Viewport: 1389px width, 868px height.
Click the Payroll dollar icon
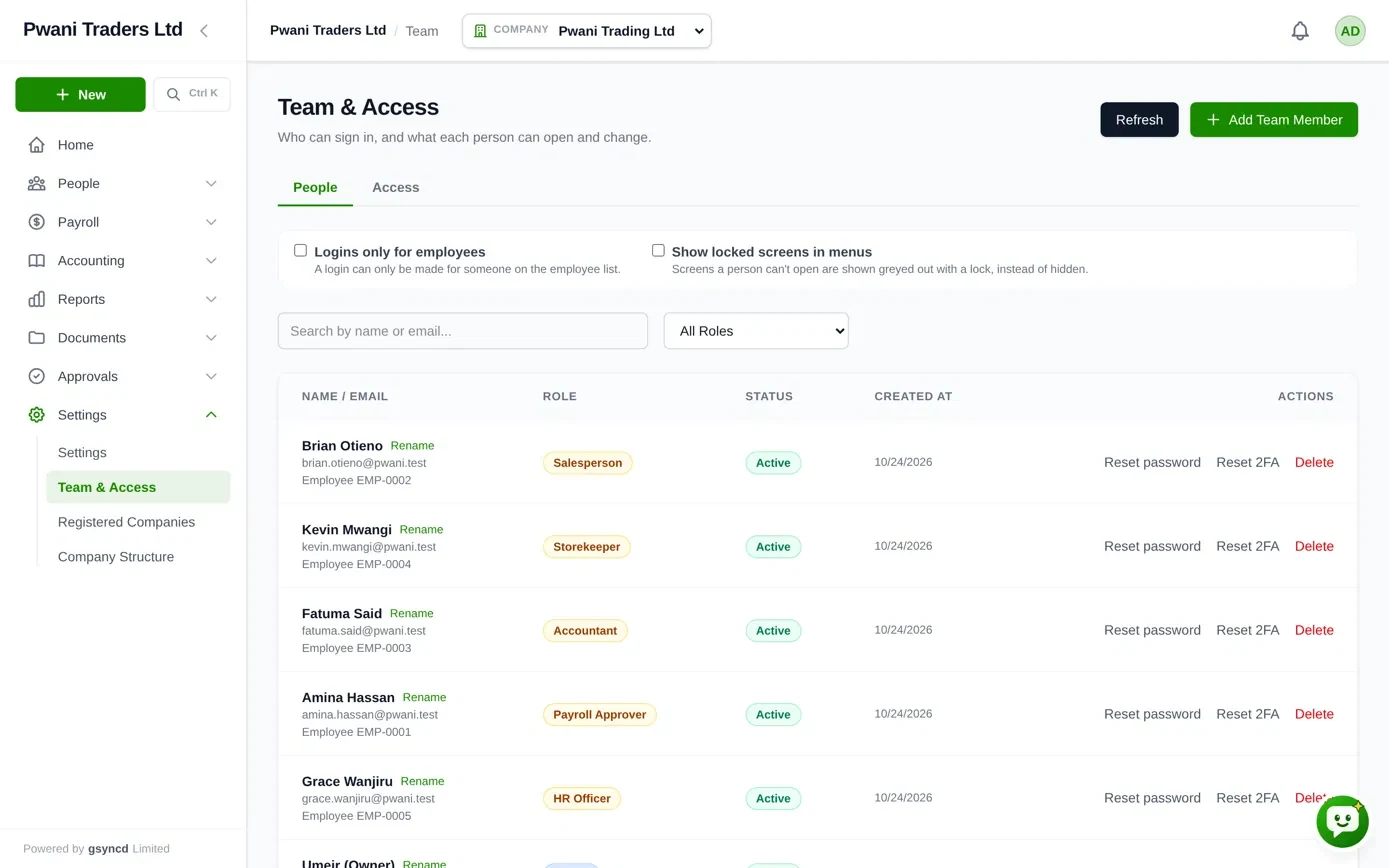37,222
